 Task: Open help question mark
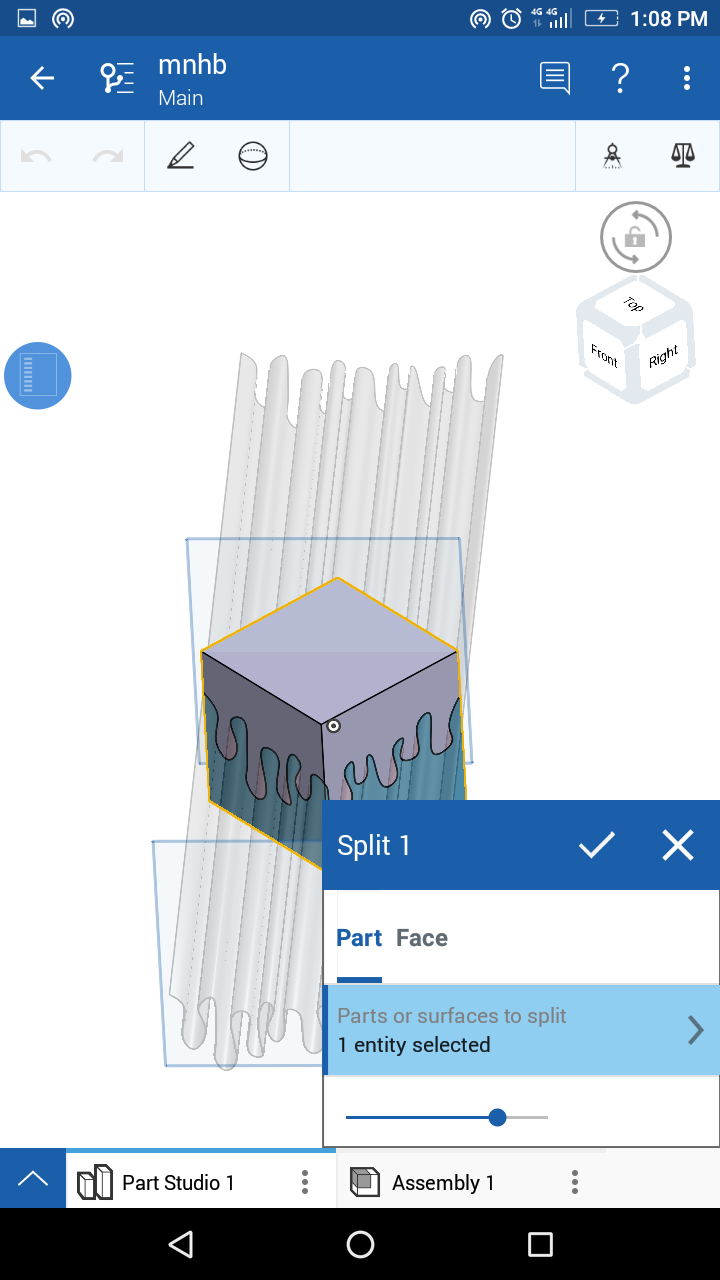[621, 78]
